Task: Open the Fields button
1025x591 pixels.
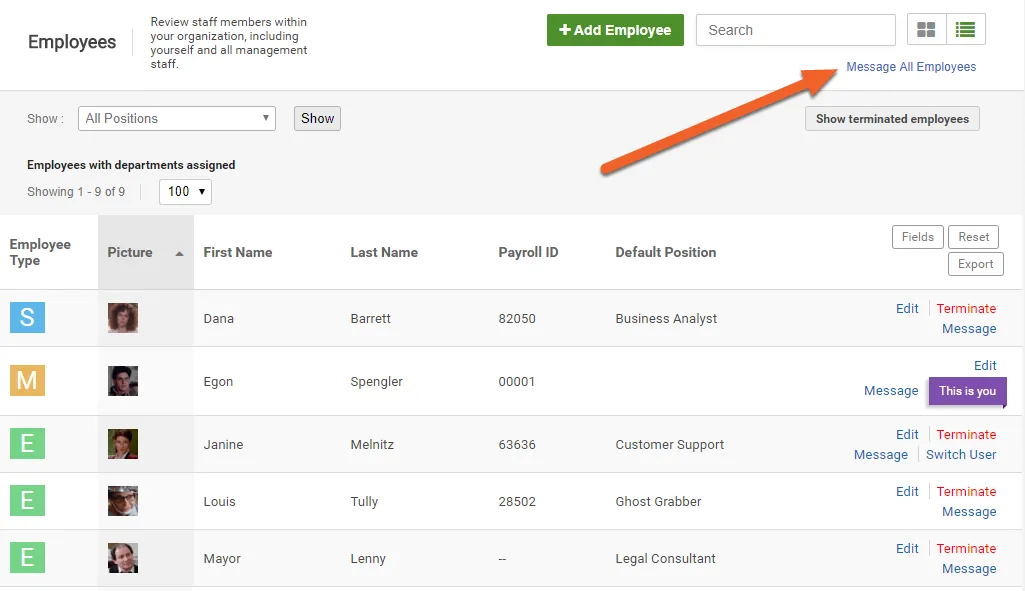Action: point(918,237)
